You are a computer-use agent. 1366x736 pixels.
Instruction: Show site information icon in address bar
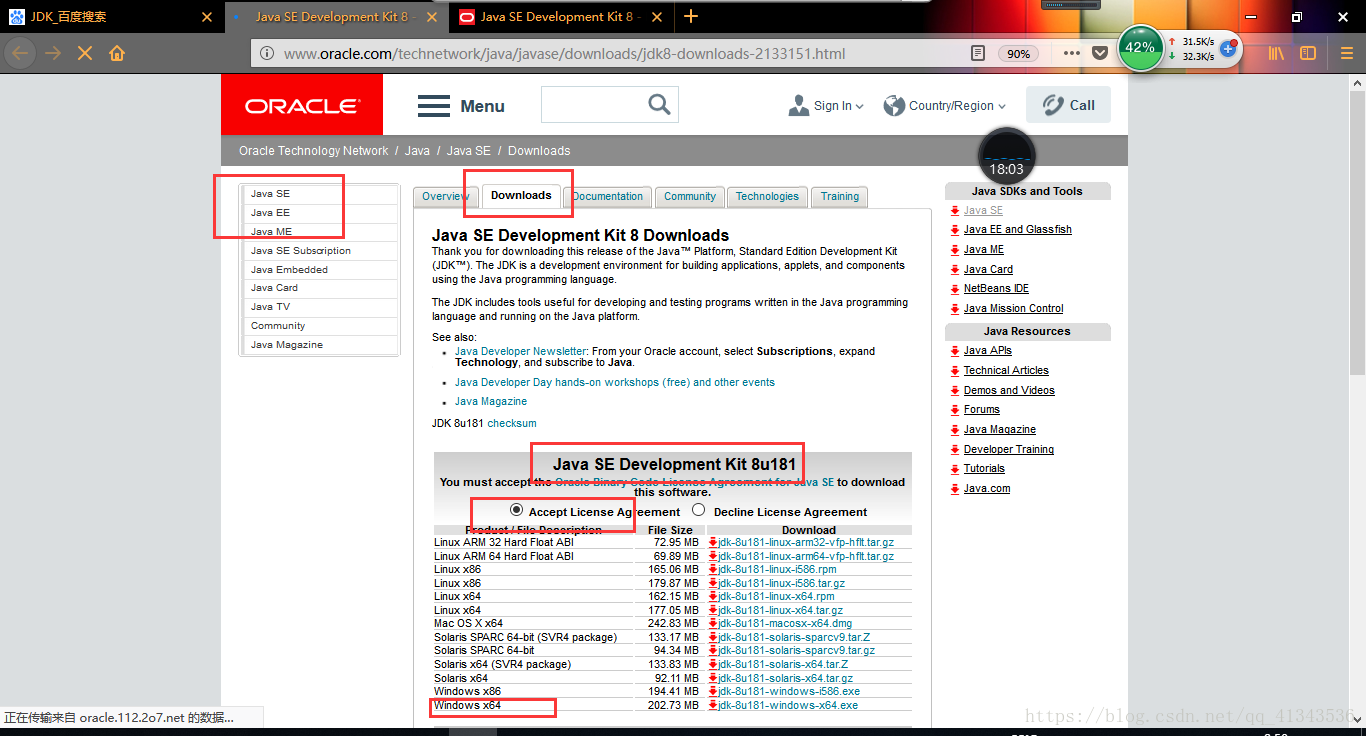[x=267, y=53]
